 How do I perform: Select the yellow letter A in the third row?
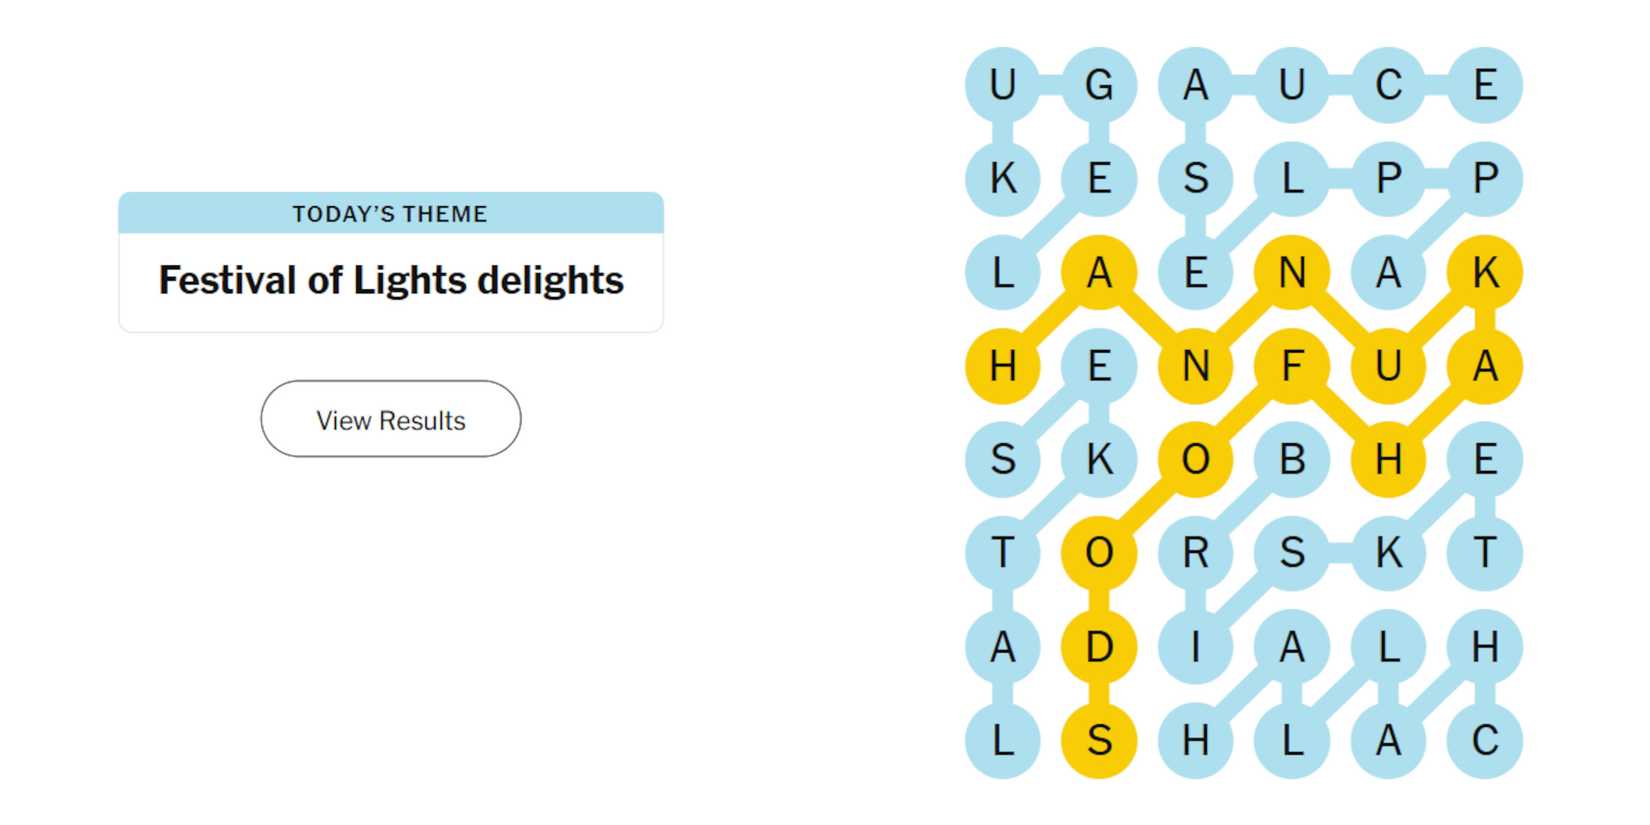pos(1100,271)
